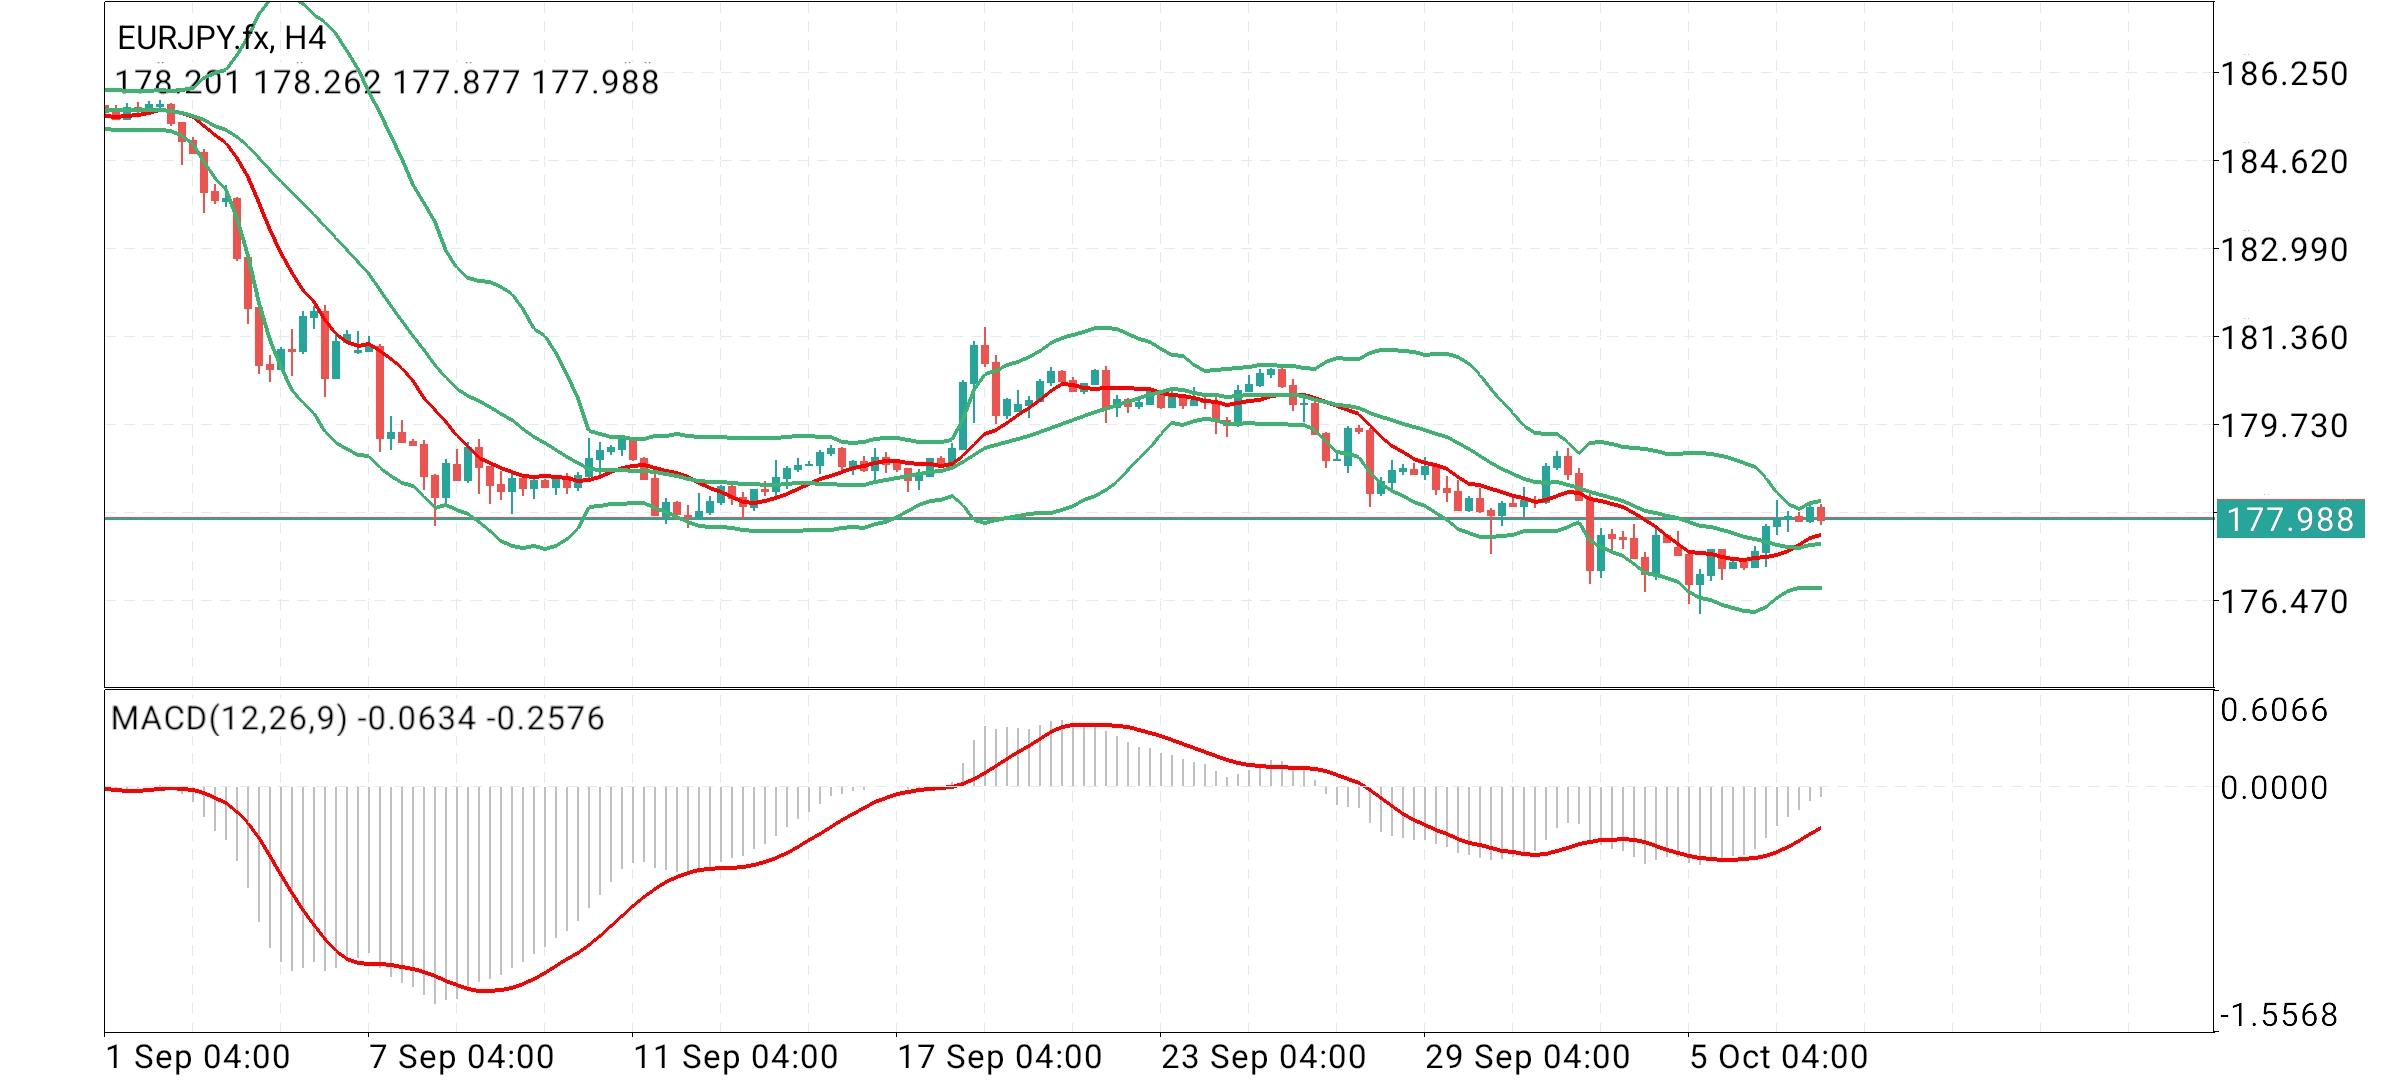The image size is (2392, 1080).
Task: Click the current price tag 177.988
Action: tap(2290, 520)
